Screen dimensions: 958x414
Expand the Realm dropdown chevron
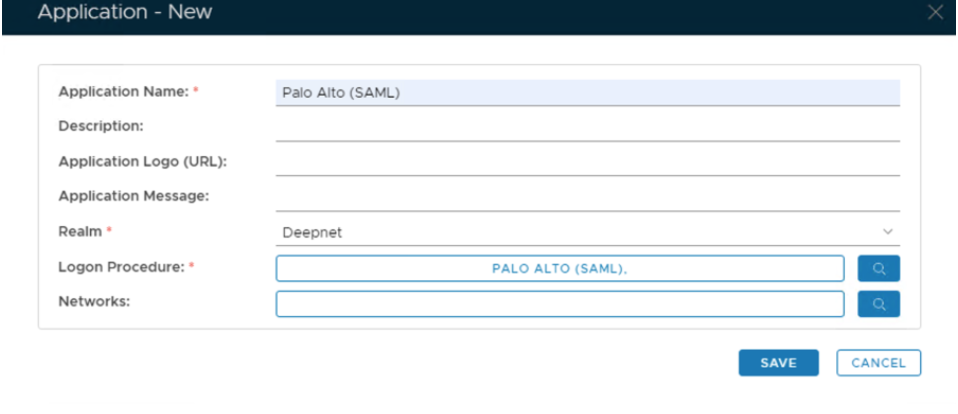click(x=888, y=232)
